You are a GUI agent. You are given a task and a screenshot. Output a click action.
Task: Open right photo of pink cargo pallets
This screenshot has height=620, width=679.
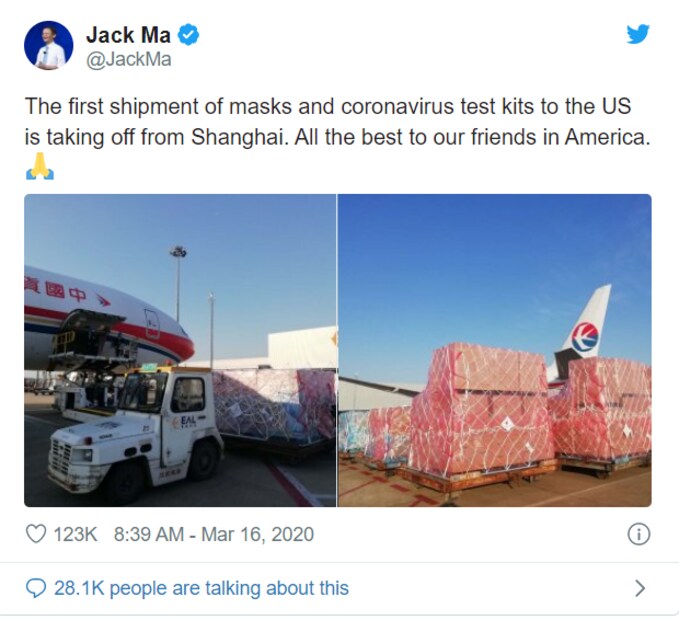click(495, 350)
